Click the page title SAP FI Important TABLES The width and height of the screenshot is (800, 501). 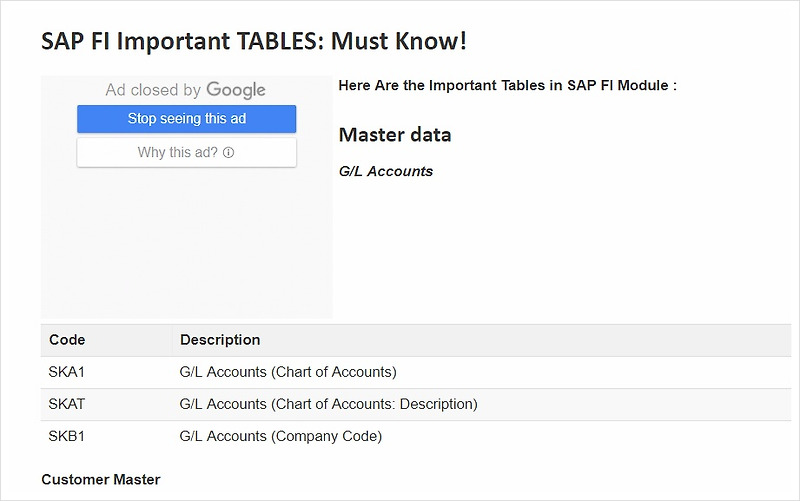tap(254, 41)
